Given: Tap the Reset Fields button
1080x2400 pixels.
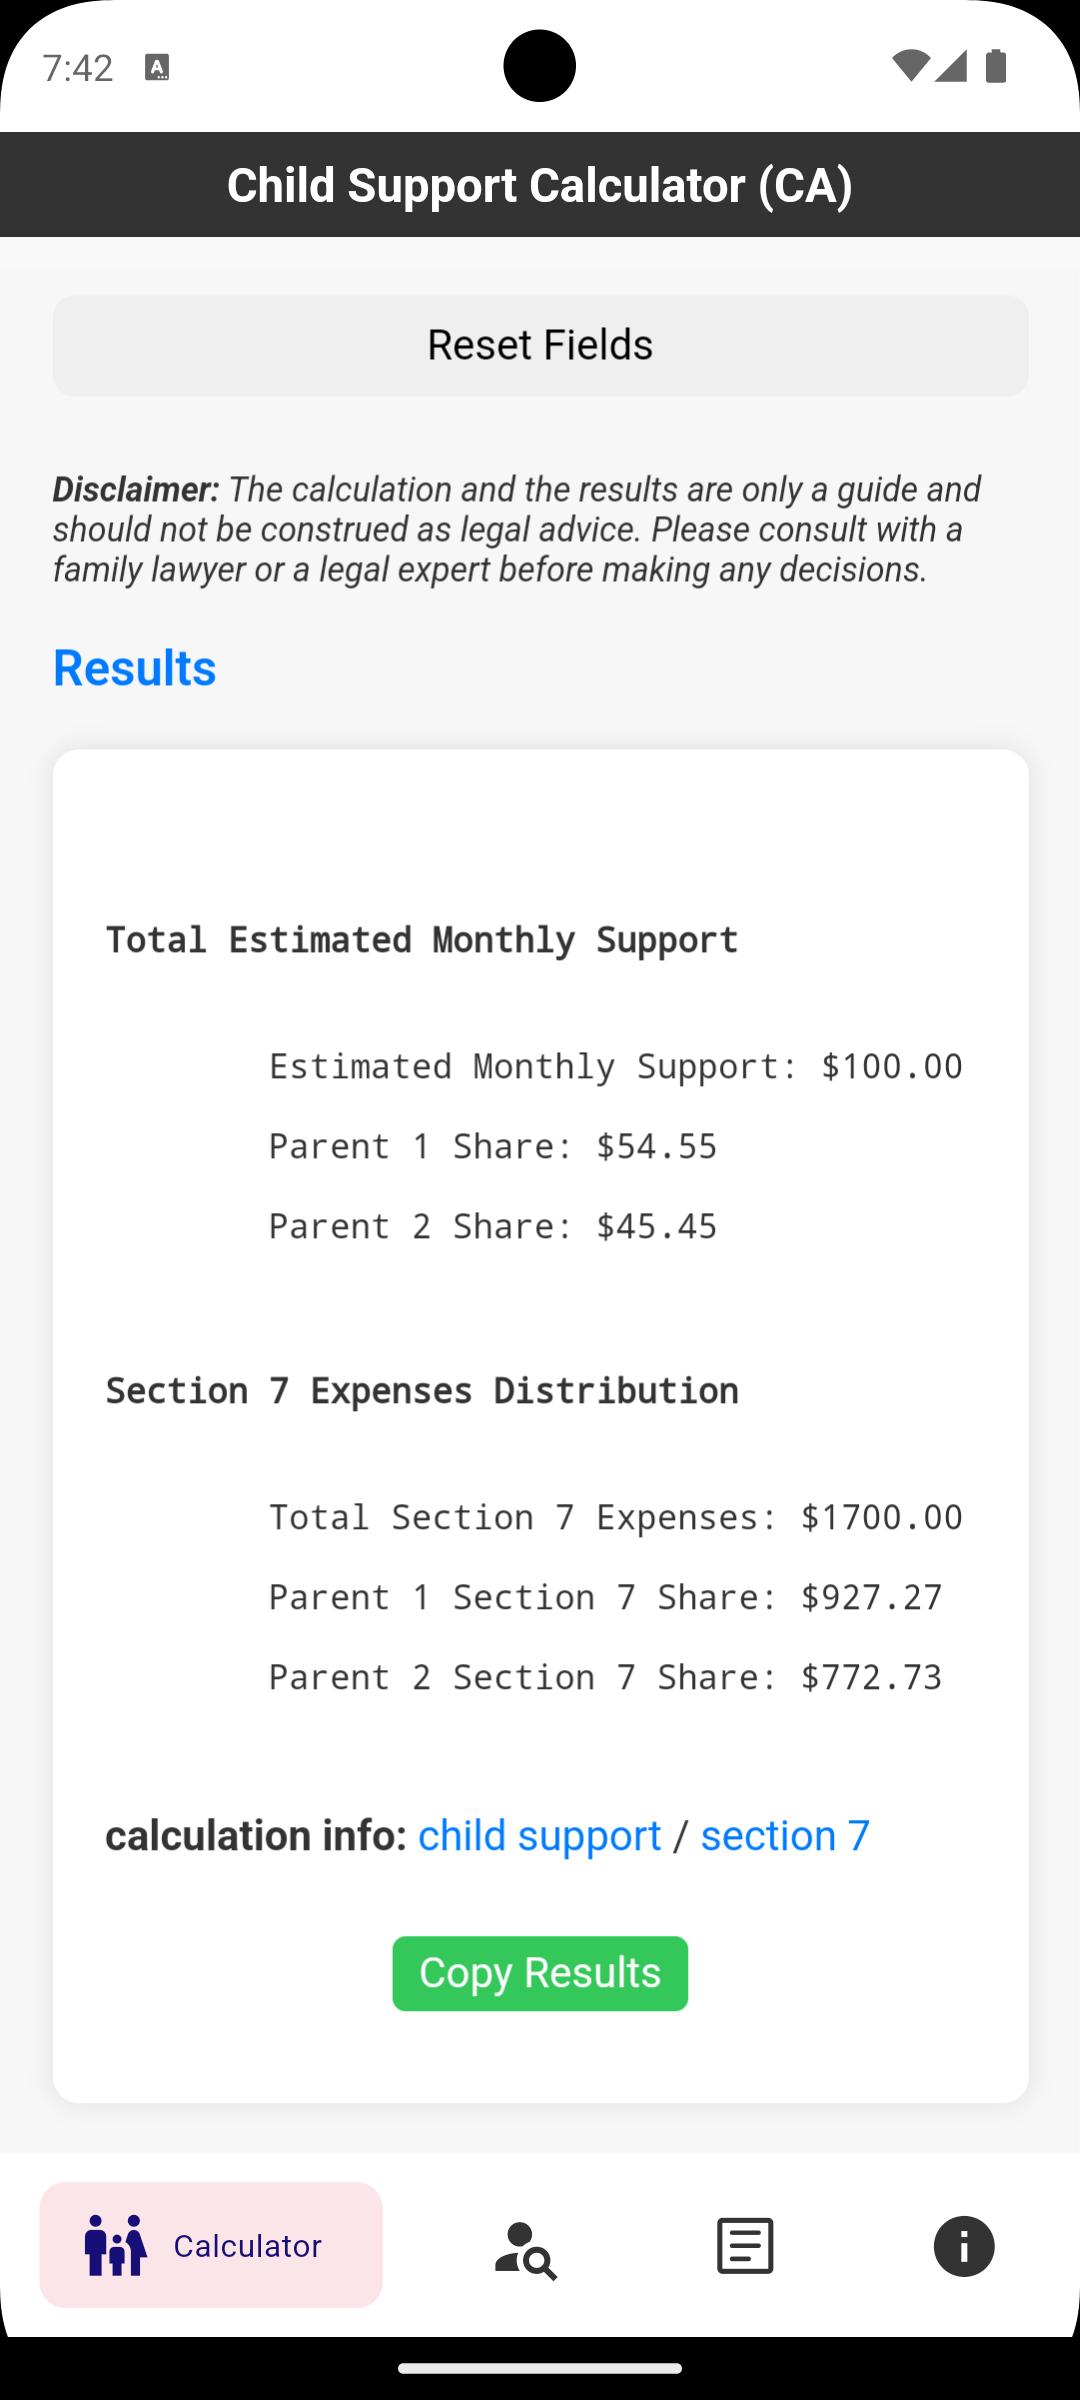Looking at the screenshot, I should (x=540, y=345).
